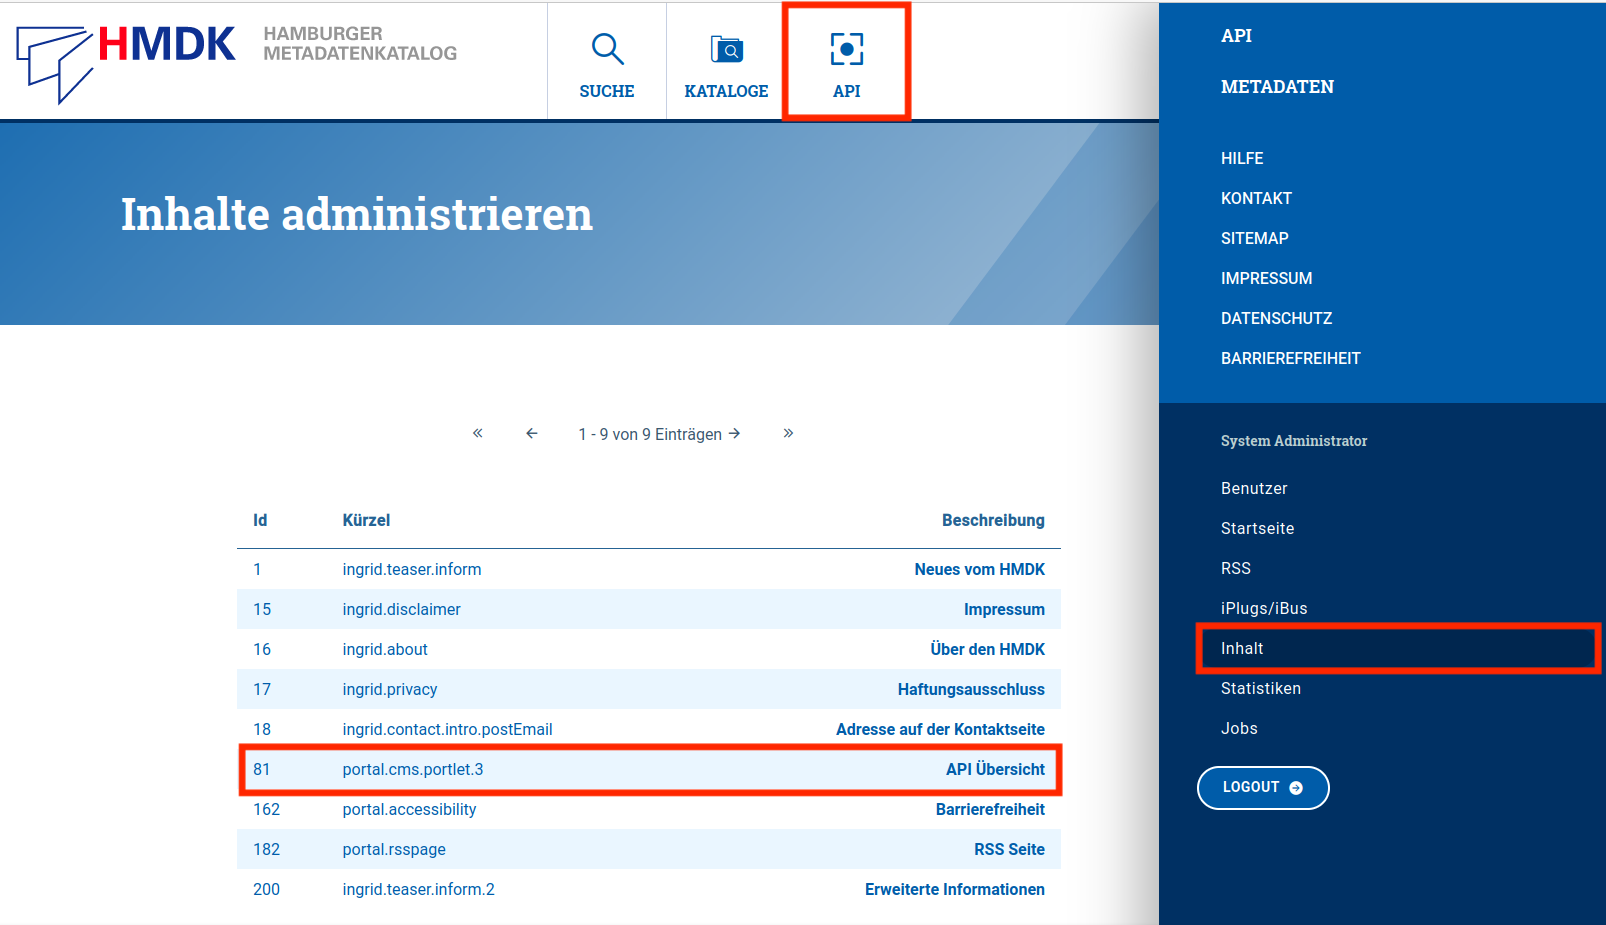Screen dimensions: 1606x925
Task: Open the DATENSCHUTZ page
Action: (1276, 318)
